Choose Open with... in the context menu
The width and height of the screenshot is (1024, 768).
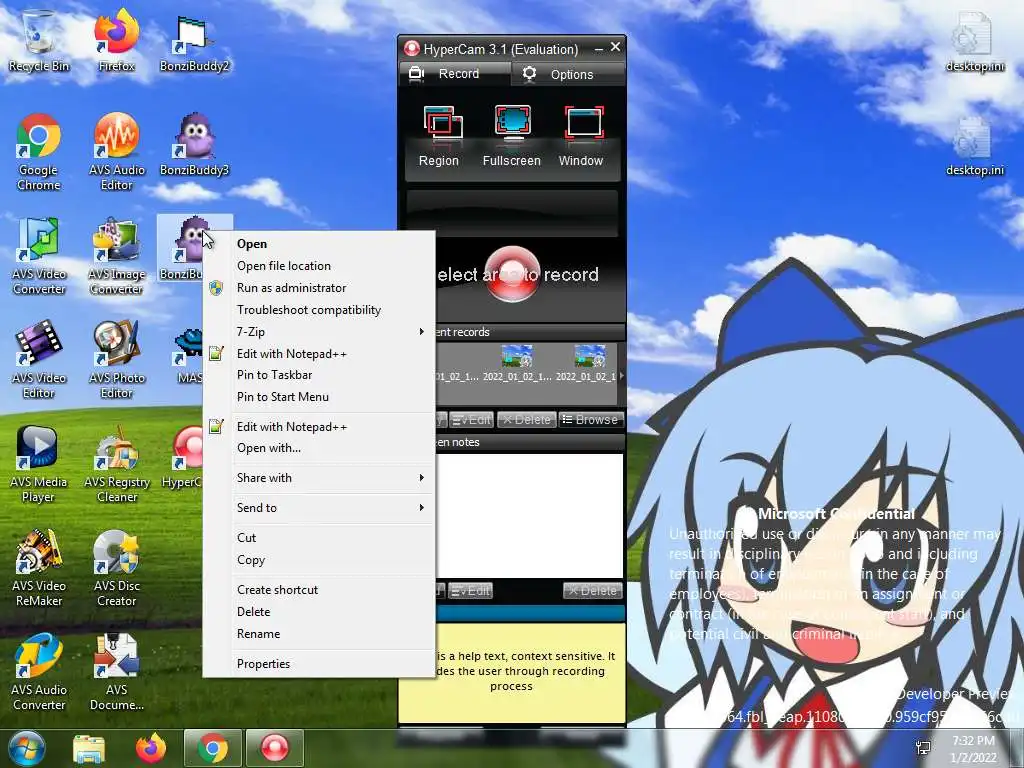[x=319, y=448]
